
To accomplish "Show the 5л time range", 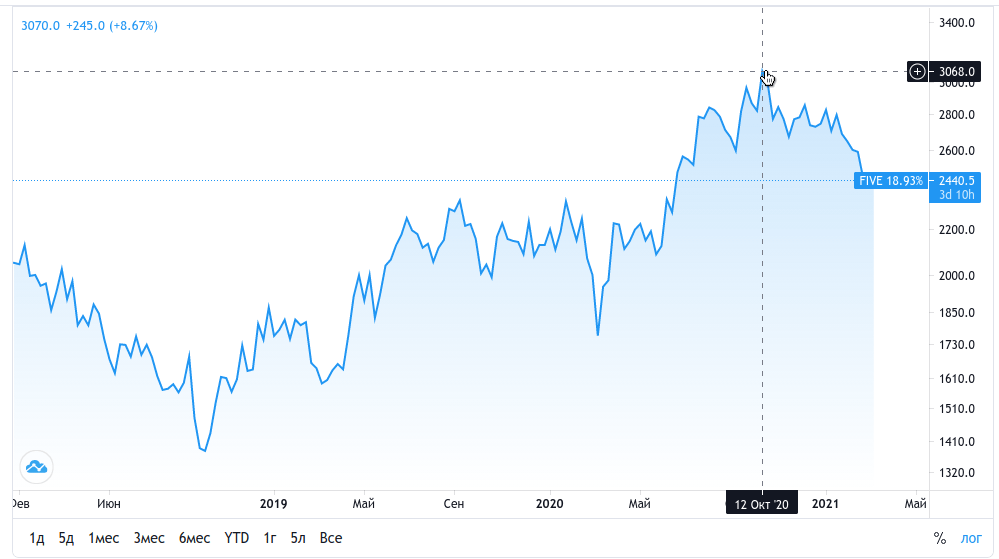I will pyautogui.click(x=298, y=538).
